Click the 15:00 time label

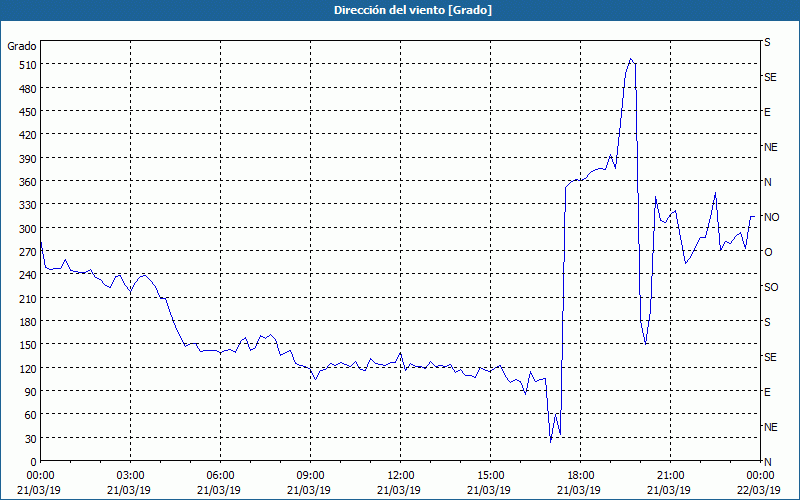[x=490, y=476]
